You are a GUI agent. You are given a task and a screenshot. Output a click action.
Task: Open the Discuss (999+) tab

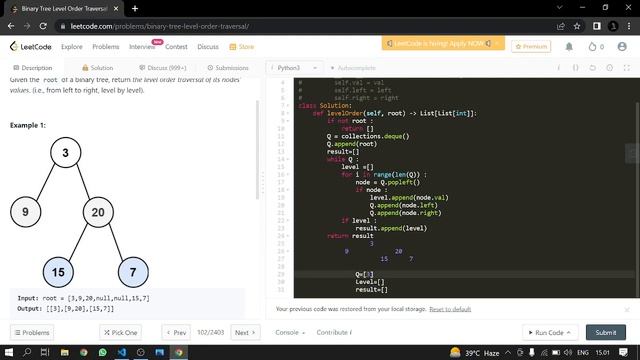click(163, 68)
